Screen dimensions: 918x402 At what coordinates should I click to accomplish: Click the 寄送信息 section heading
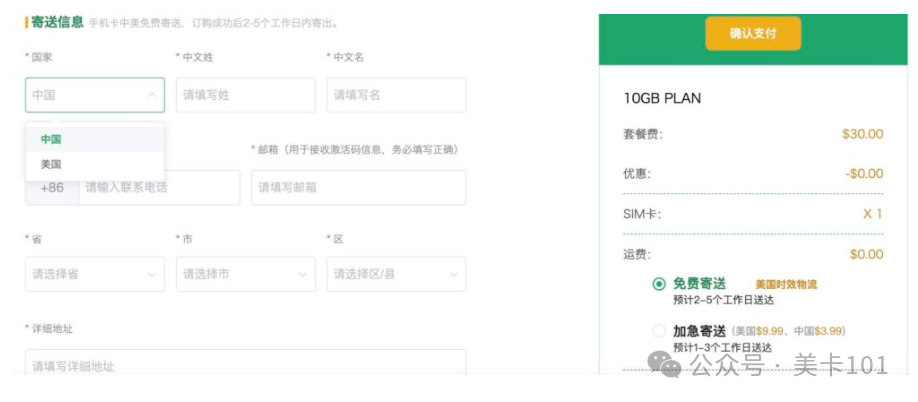57,23
